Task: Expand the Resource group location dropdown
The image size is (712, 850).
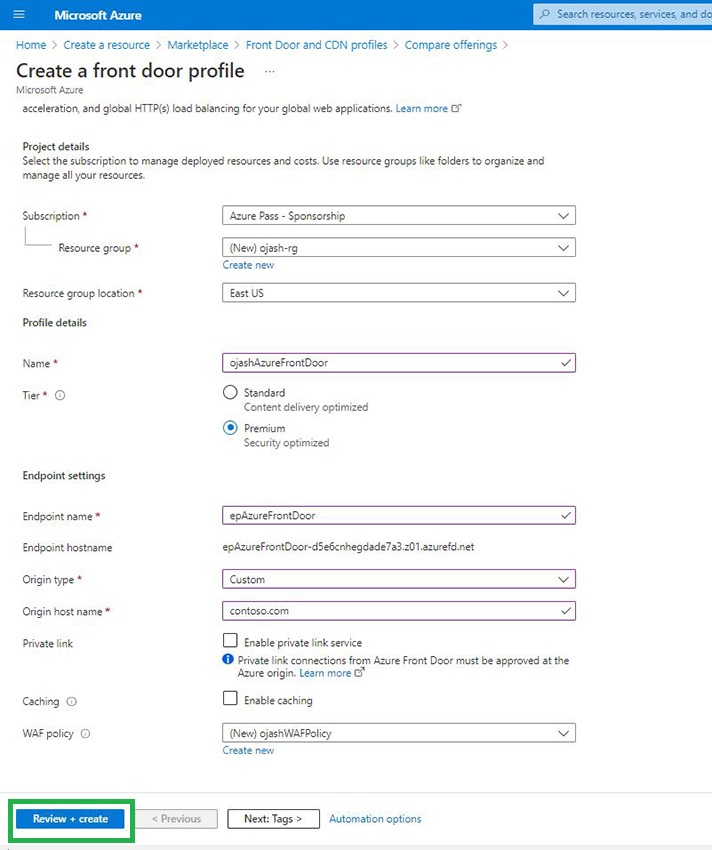Action: coord(398,293)
